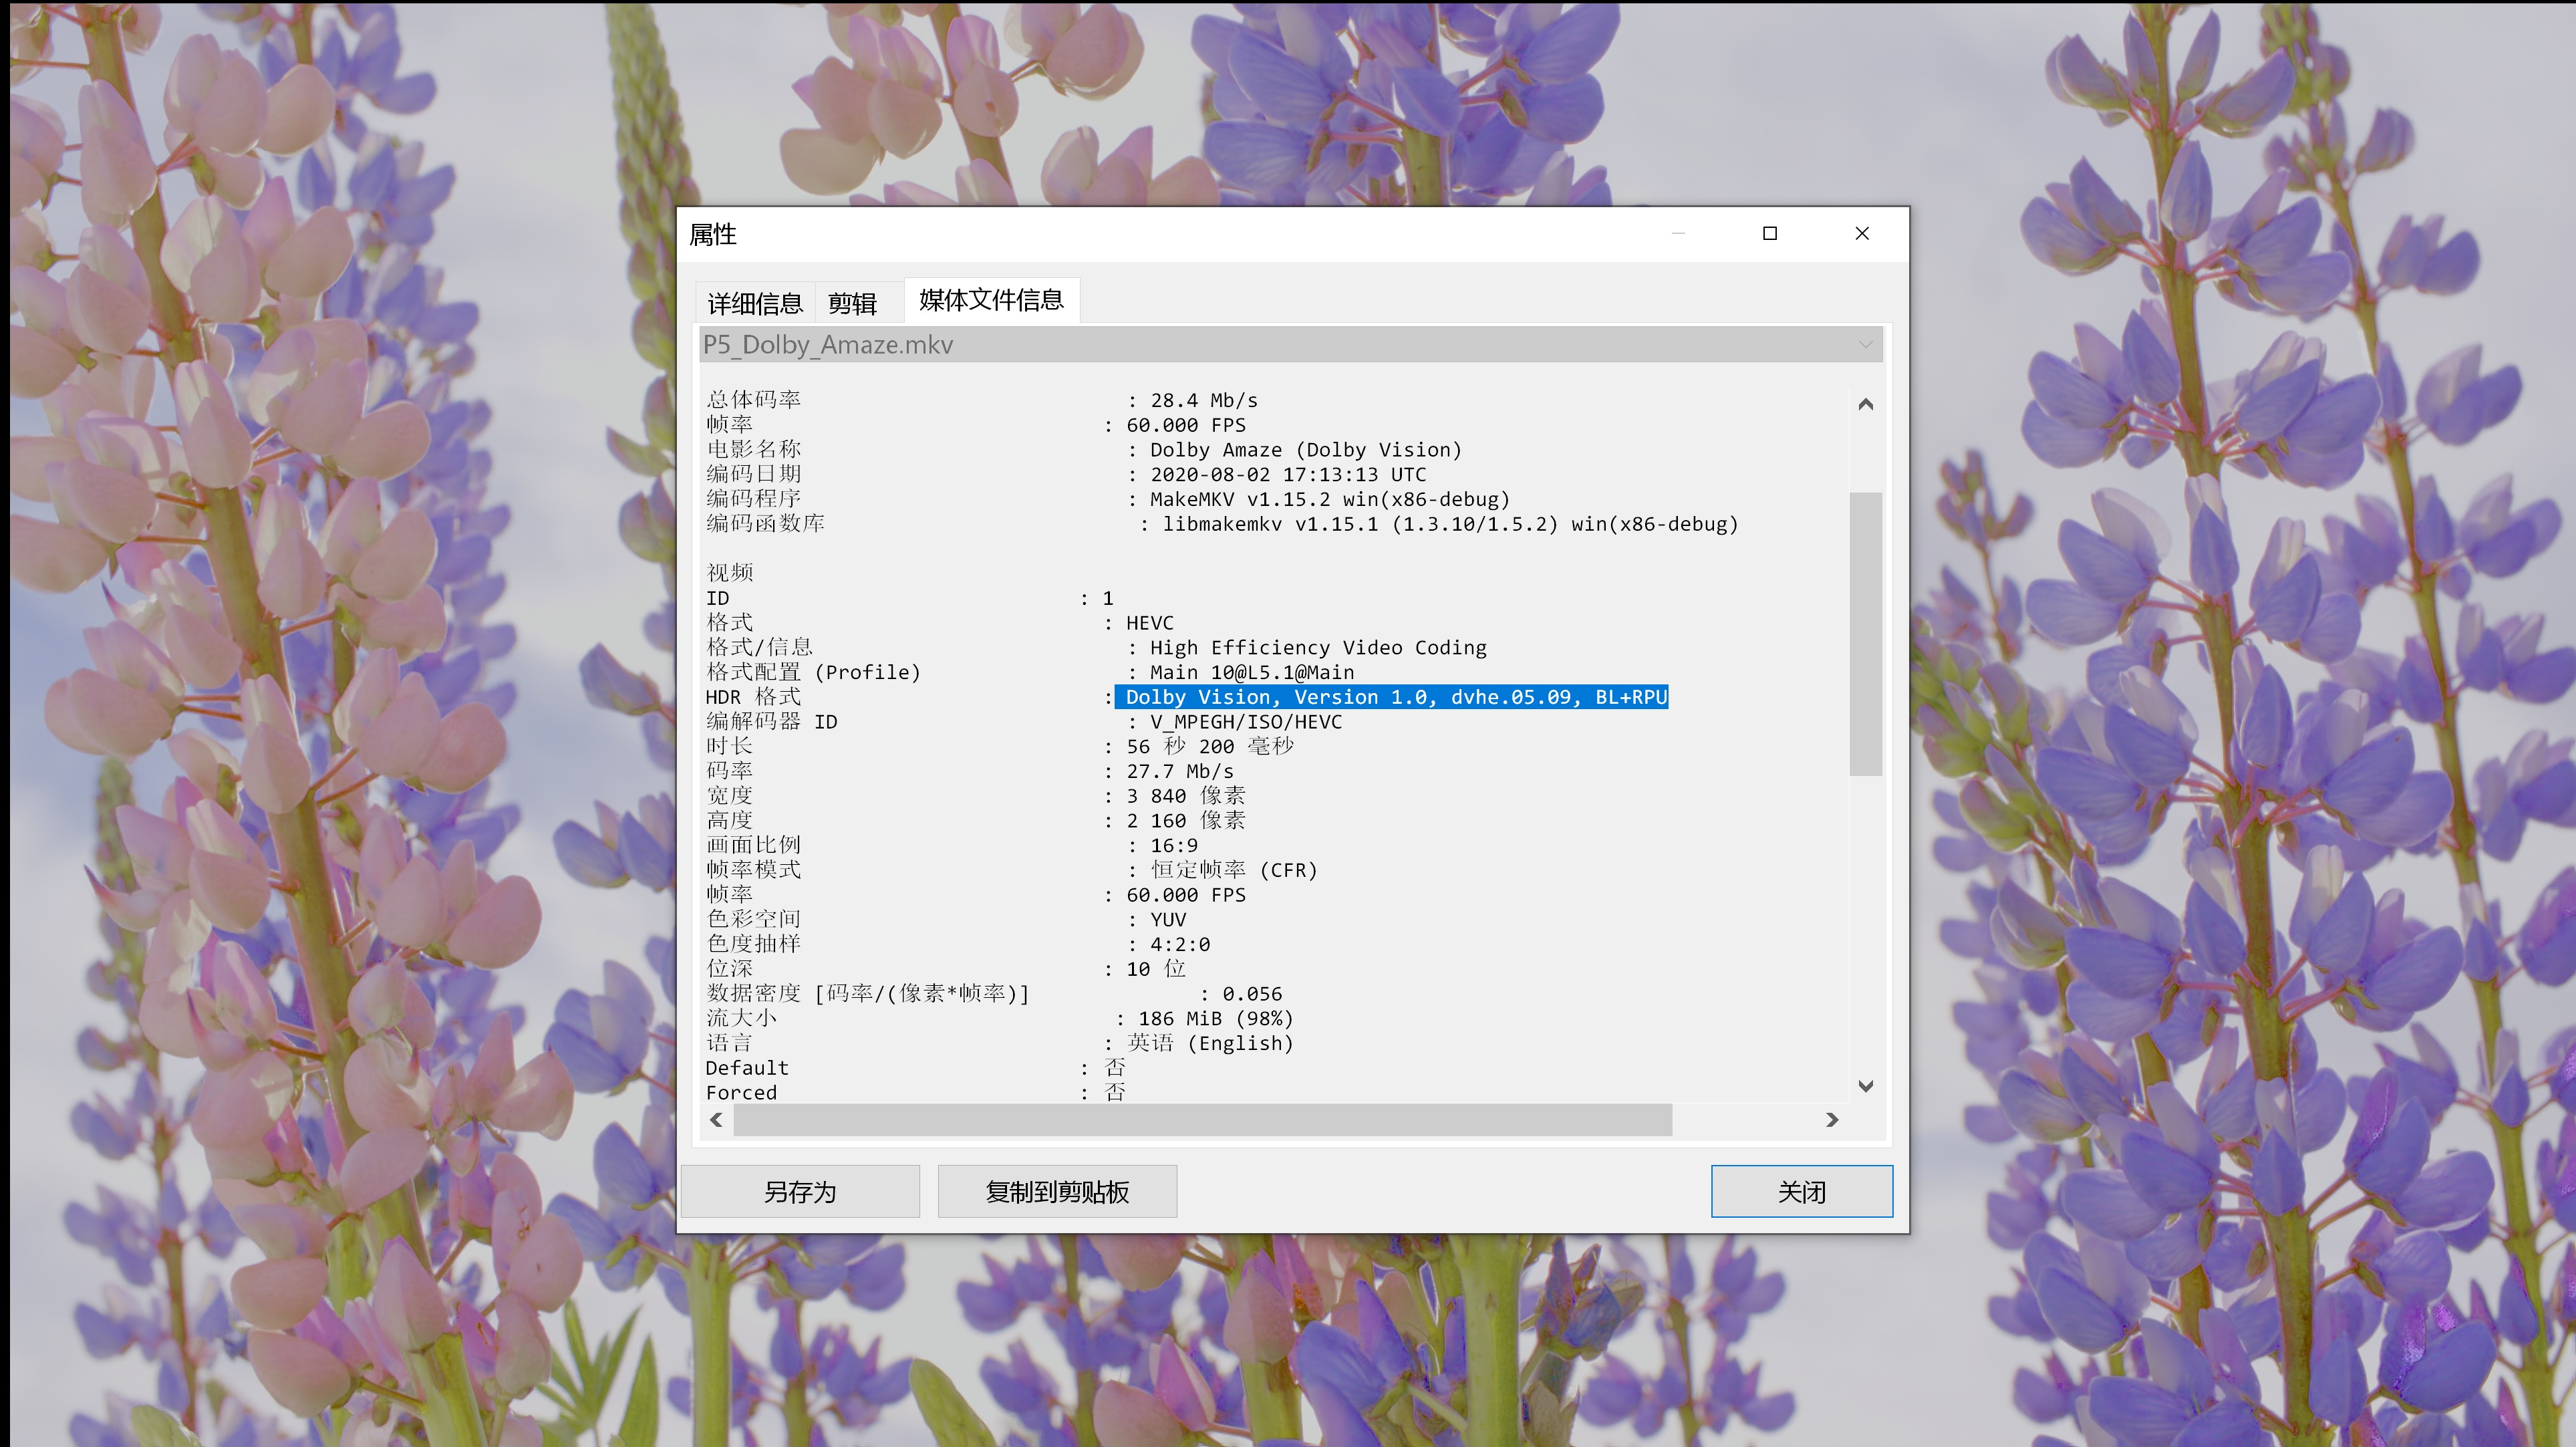Click 'High Efficiency Video Coding' text
2576x1447 pixels.
tap(1318, 648)
